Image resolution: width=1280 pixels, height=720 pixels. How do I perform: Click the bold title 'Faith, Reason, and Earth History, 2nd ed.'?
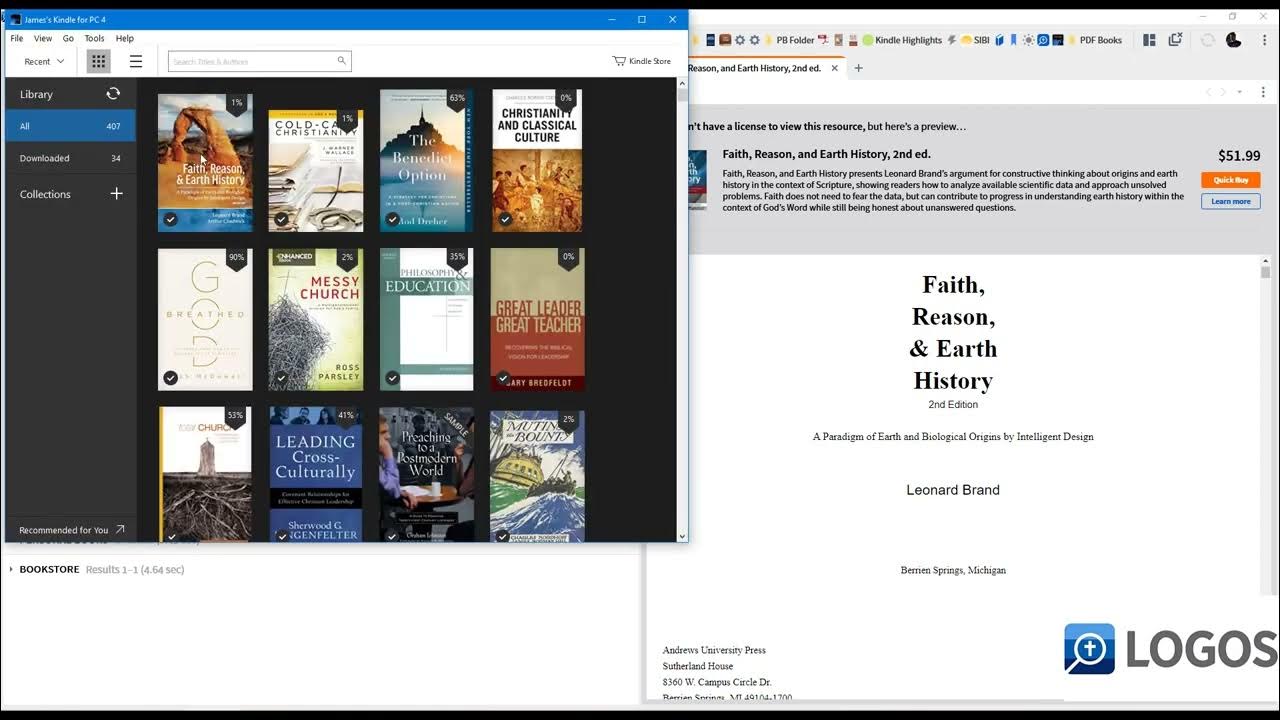[826, 154]
